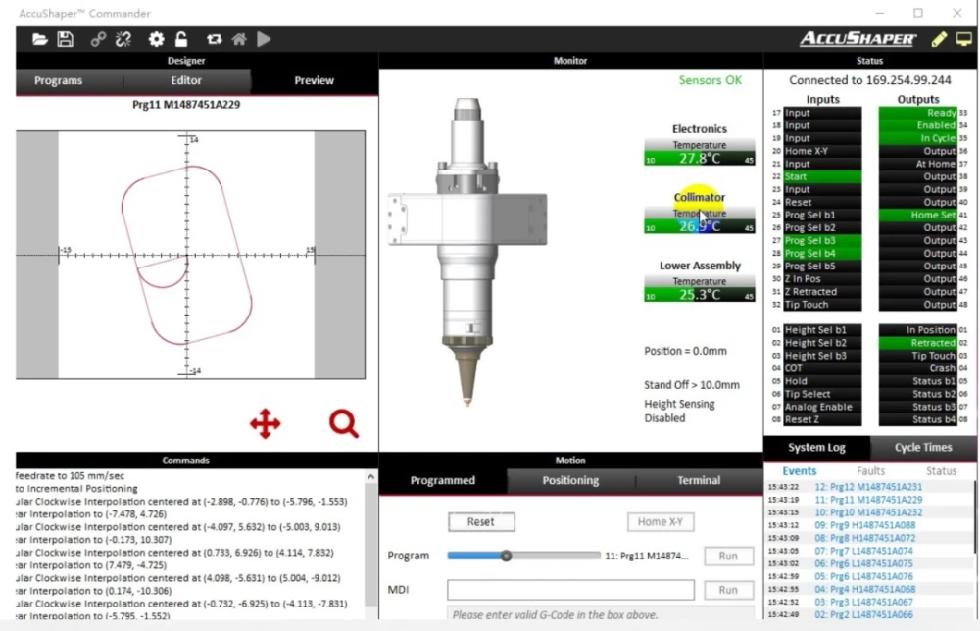Click the monitor display icon near logo
This screenshot has width=980, height=631.
(964, 39)
